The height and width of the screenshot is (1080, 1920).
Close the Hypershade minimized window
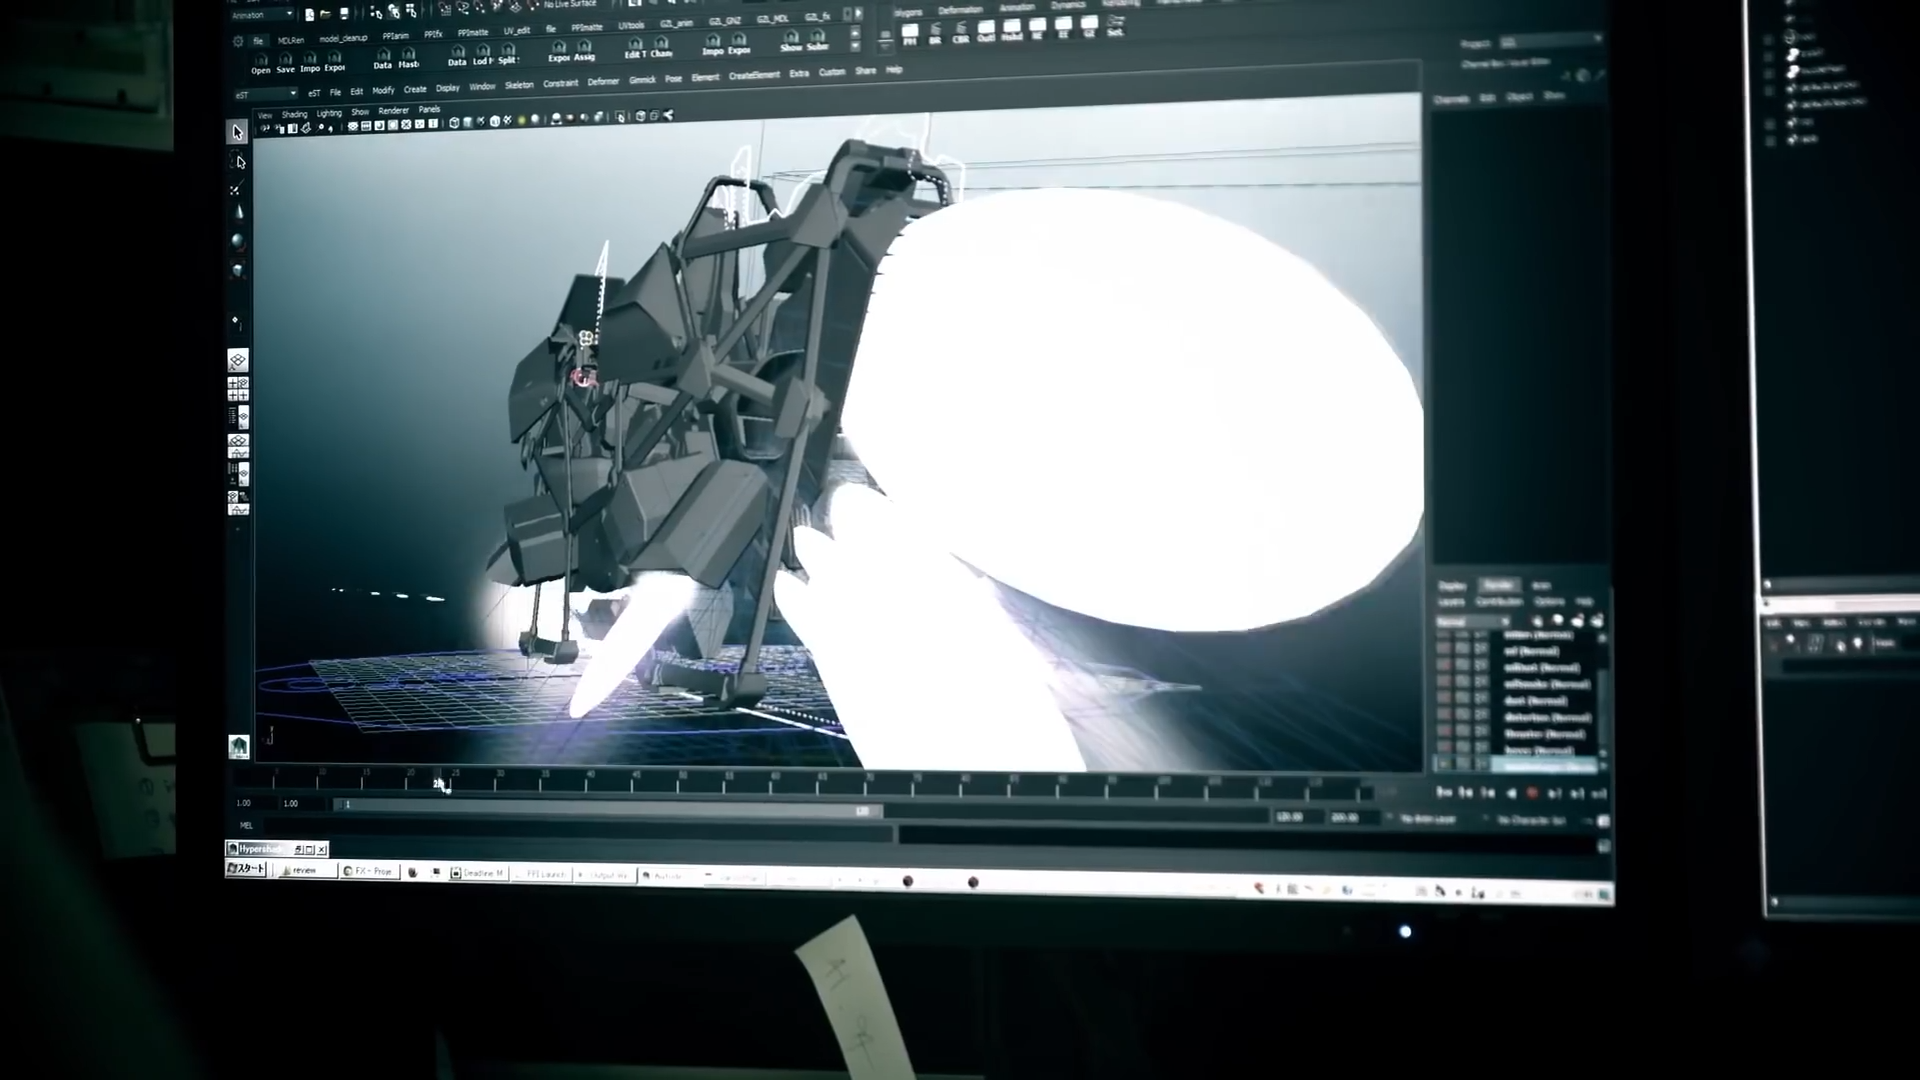click(322, 850)
